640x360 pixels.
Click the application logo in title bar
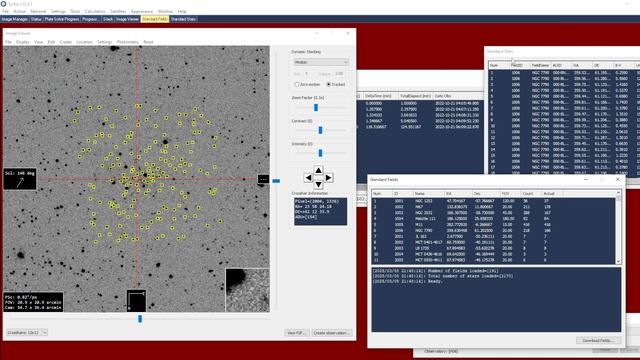(x=4, y=4)
